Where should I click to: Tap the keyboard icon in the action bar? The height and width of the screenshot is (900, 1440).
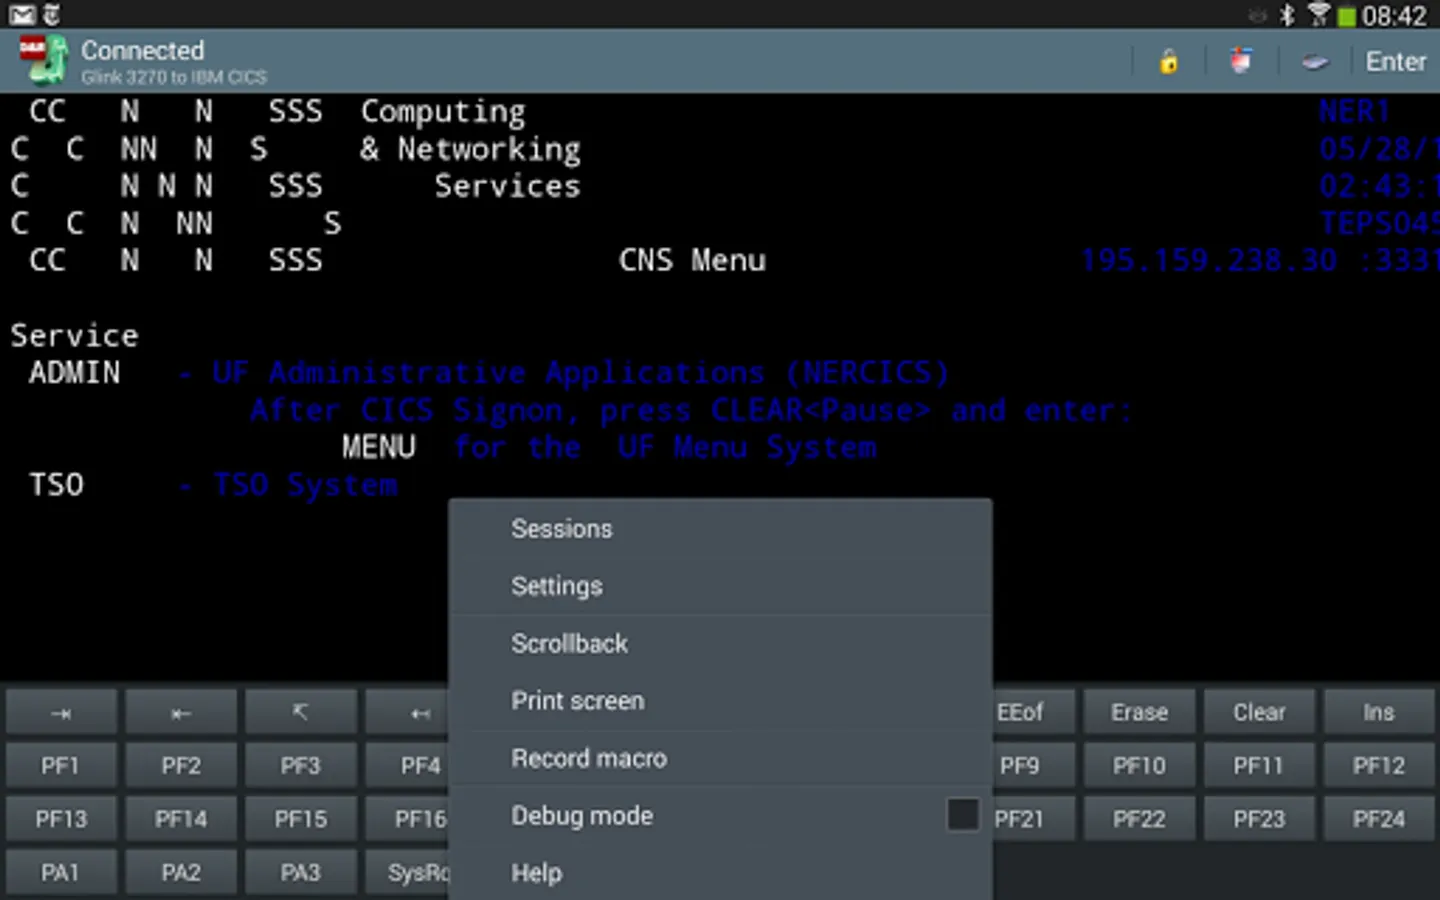(1315, 62)
